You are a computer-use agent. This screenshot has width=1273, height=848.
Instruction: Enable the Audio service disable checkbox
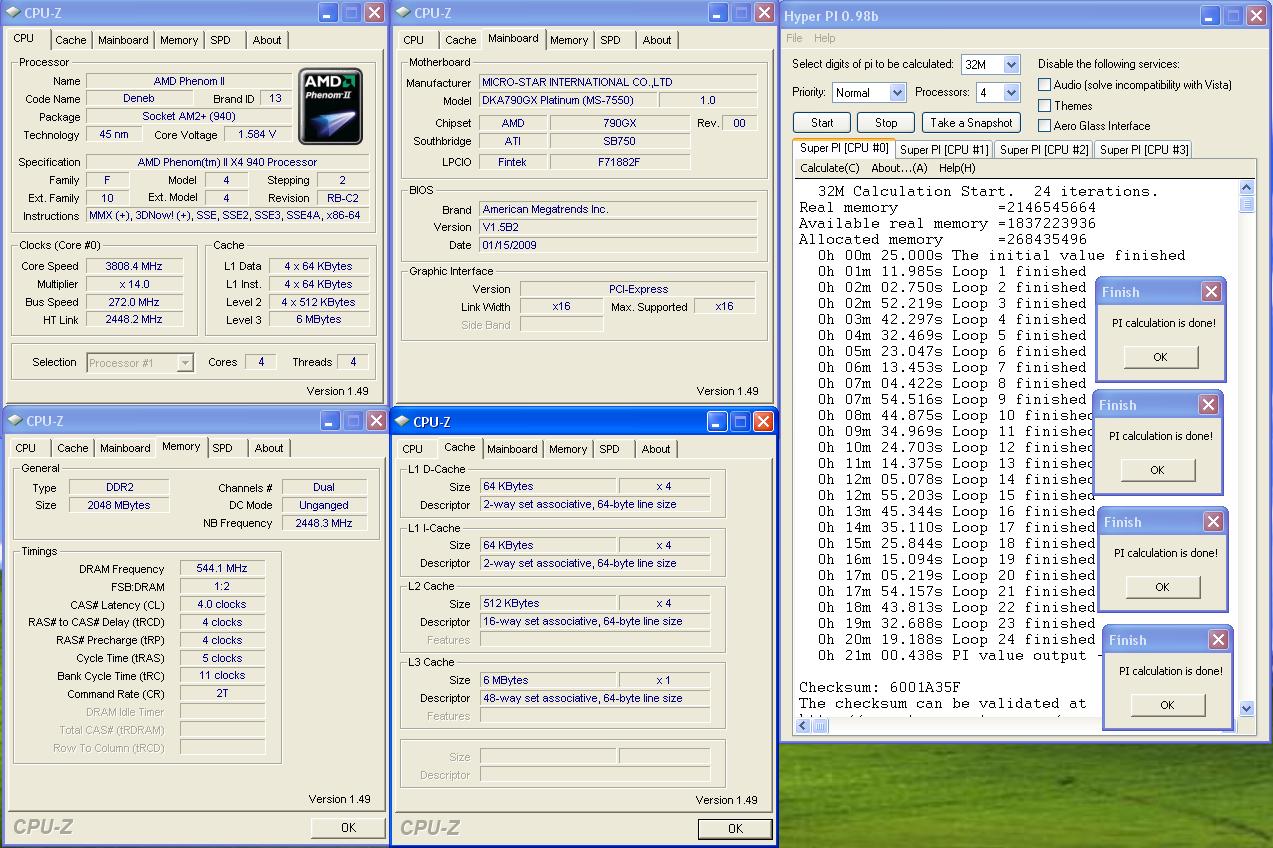(x=1045, y=85)
